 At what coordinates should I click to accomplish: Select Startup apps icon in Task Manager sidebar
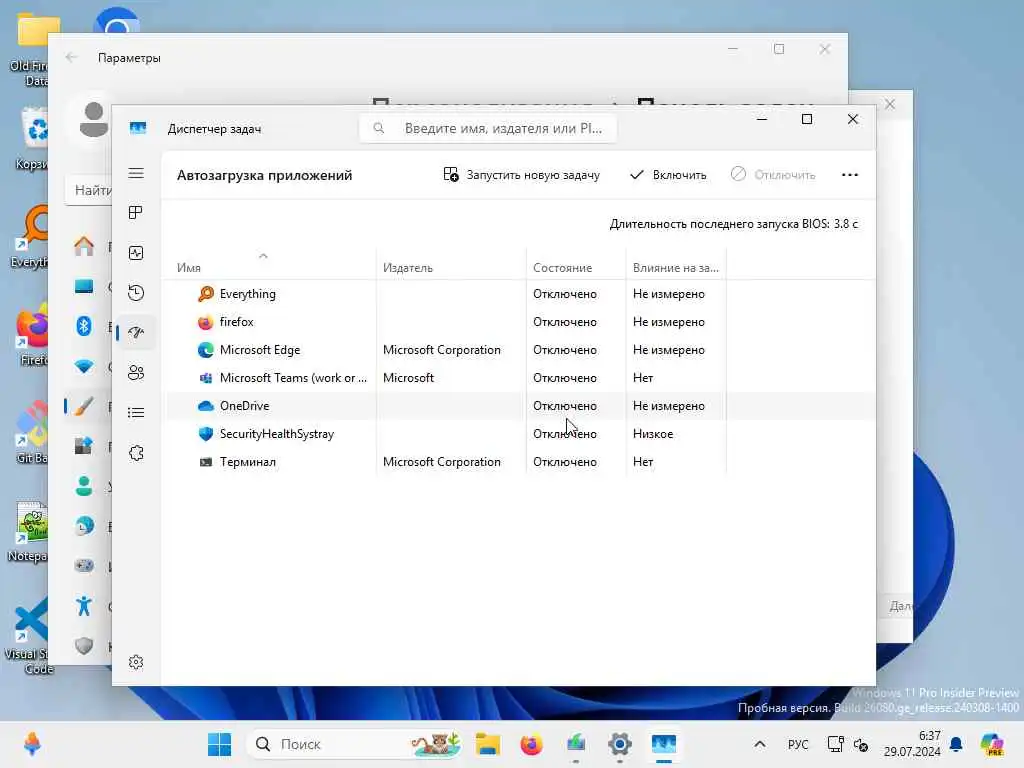pos(136,332)
